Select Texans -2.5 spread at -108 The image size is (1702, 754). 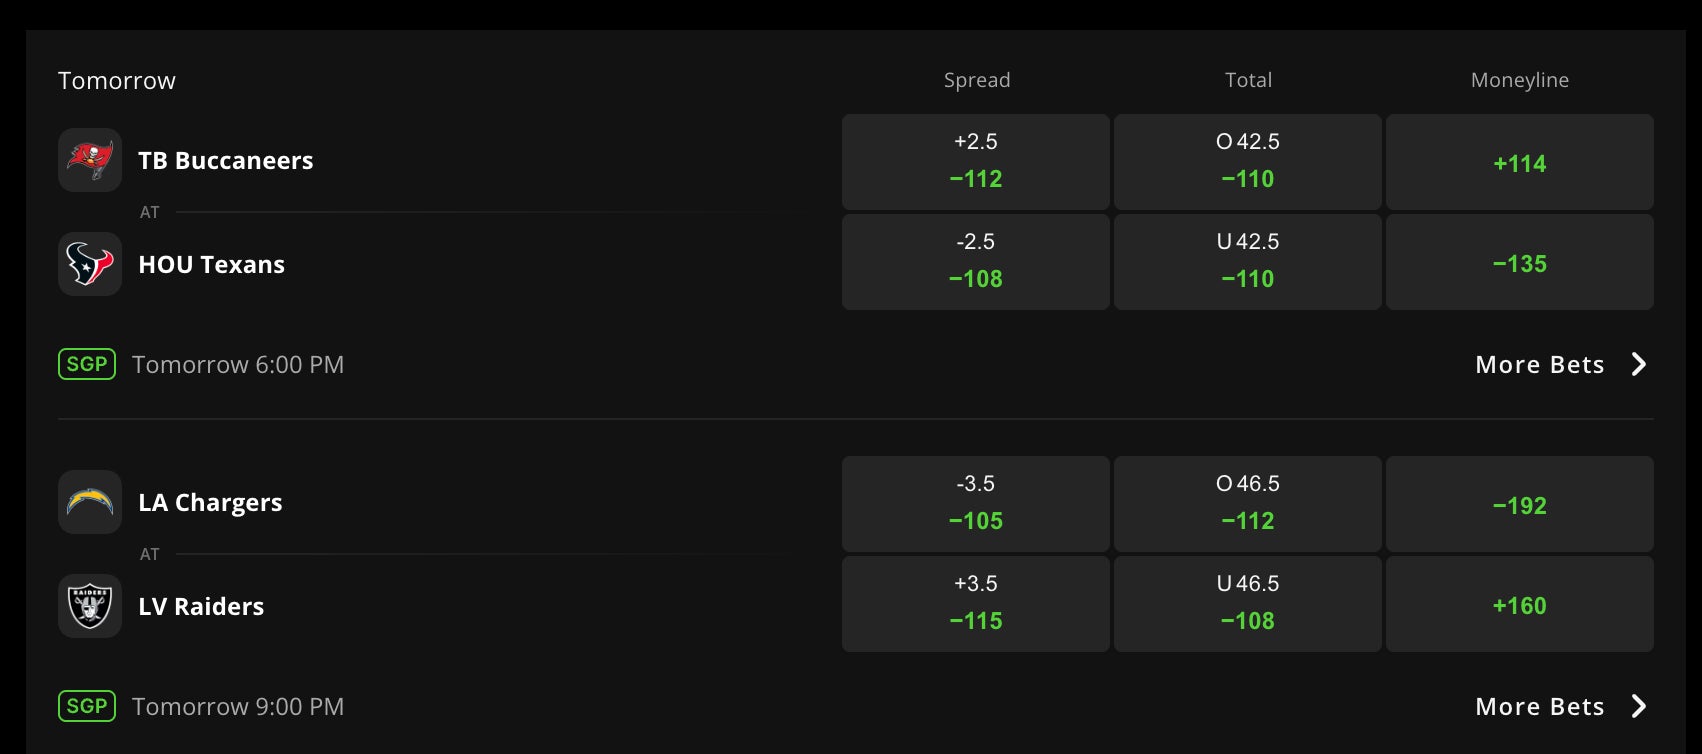pyautogui.click(x=975, y=261)
